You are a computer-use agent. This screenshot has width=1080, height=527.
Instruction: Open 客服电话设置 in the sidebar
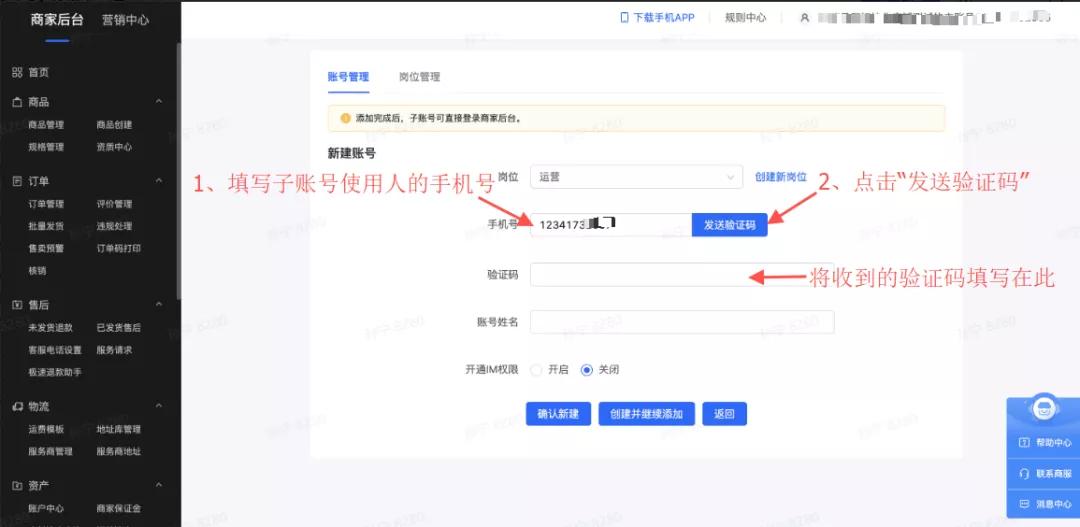point(55,350)
